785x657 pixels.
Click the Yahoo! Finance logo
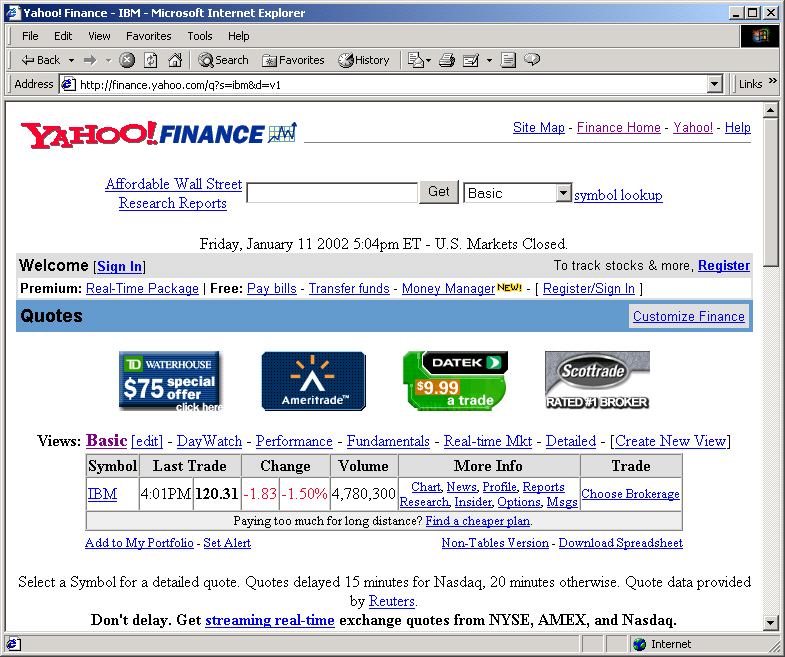pyautogui.click(x=159, y=134)
